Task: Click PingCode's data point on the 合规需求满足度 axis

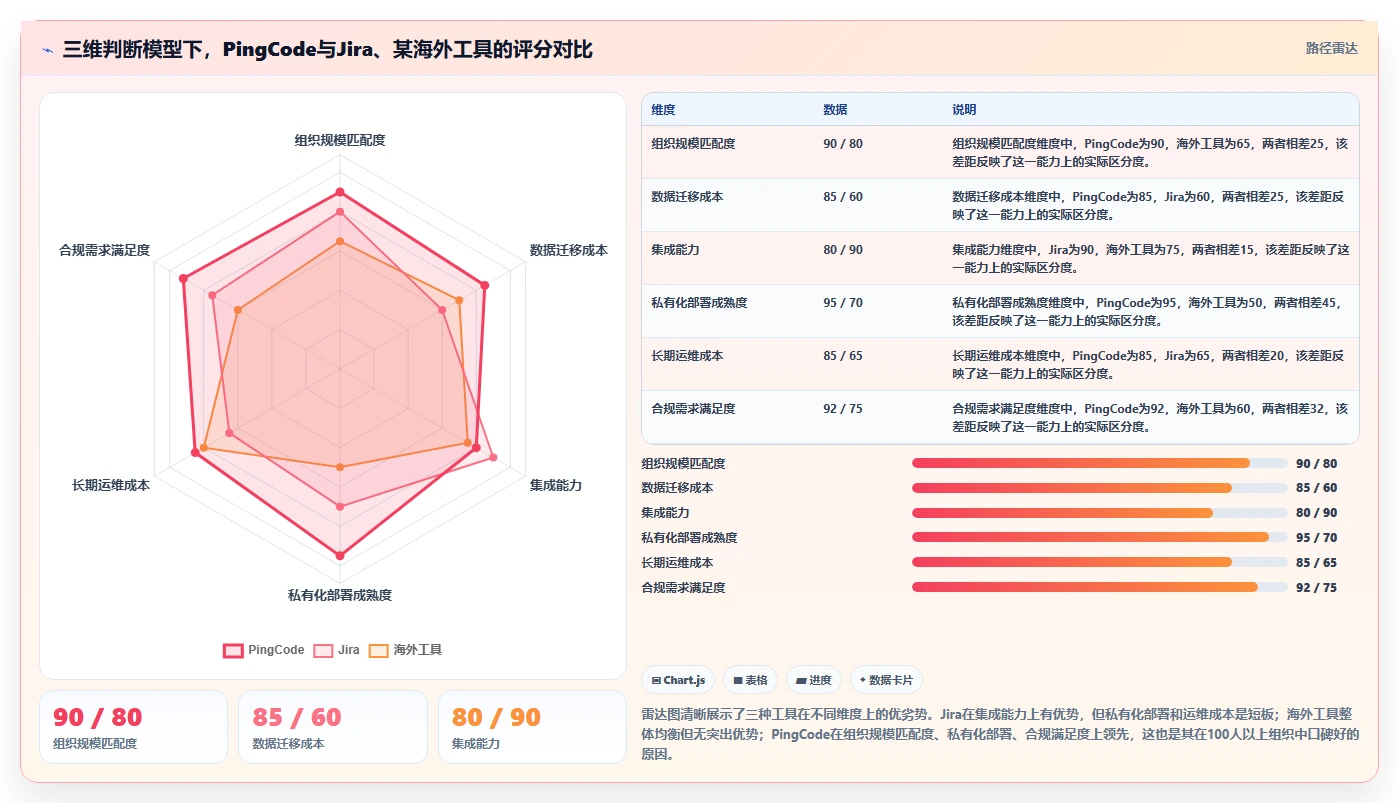Action: 183,278
